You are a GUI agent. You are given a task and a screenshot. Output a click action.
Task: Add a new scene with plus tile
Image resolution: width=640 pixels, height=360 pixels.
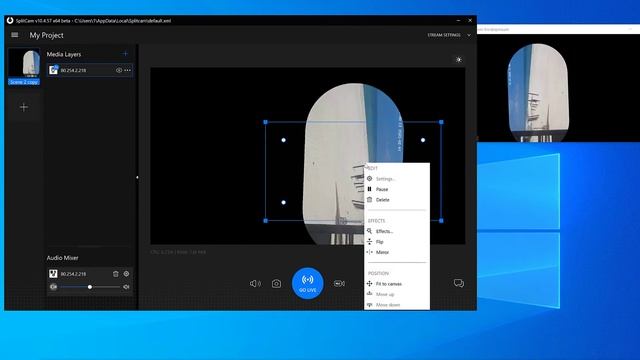tap(24, 107)
